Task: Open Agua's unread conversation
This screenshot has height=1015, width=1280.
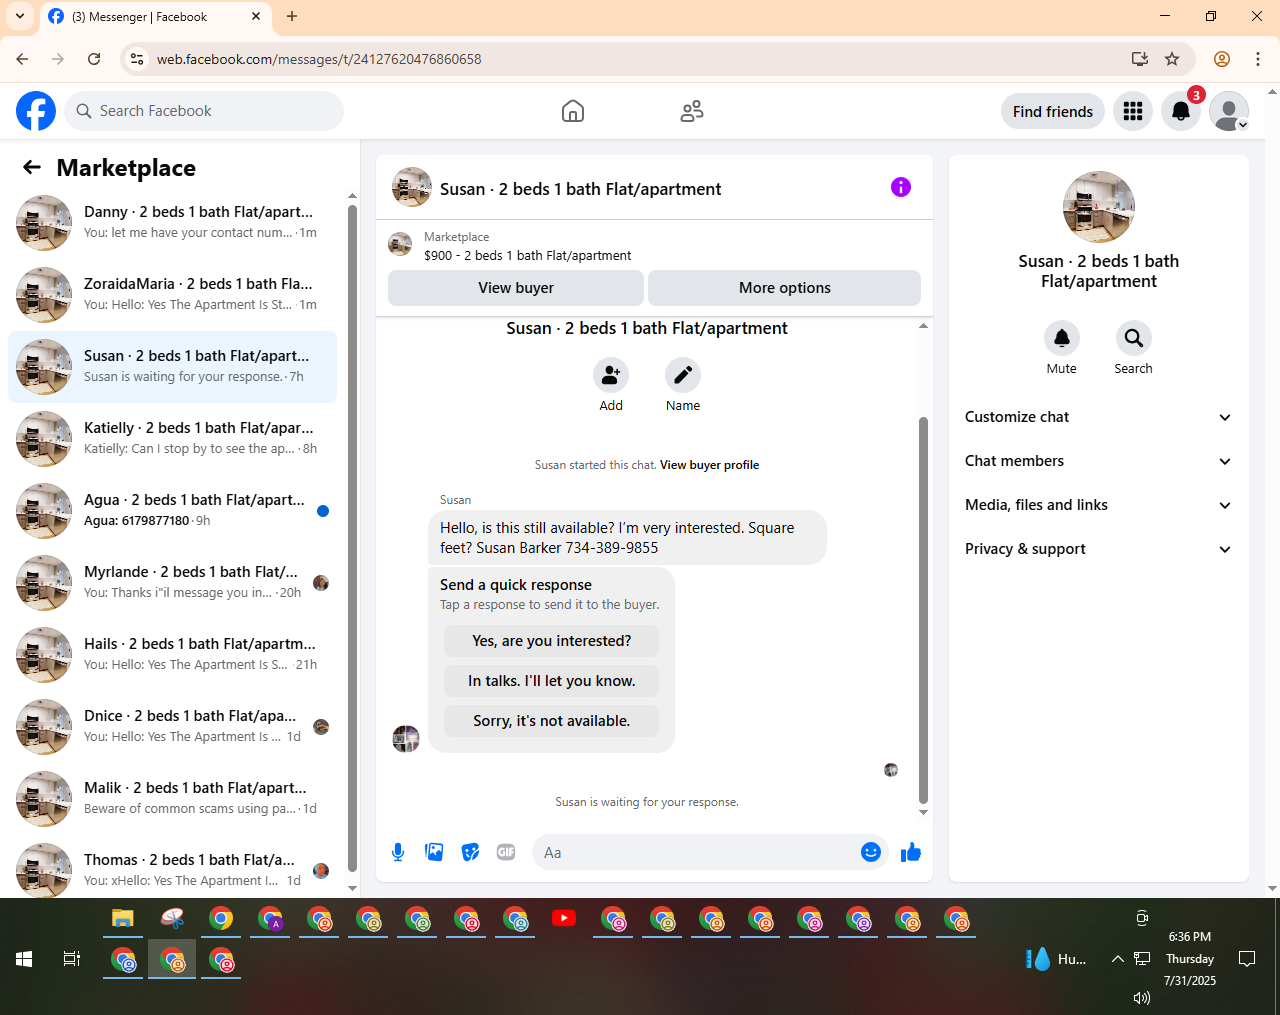Action: tap(172, 511)
